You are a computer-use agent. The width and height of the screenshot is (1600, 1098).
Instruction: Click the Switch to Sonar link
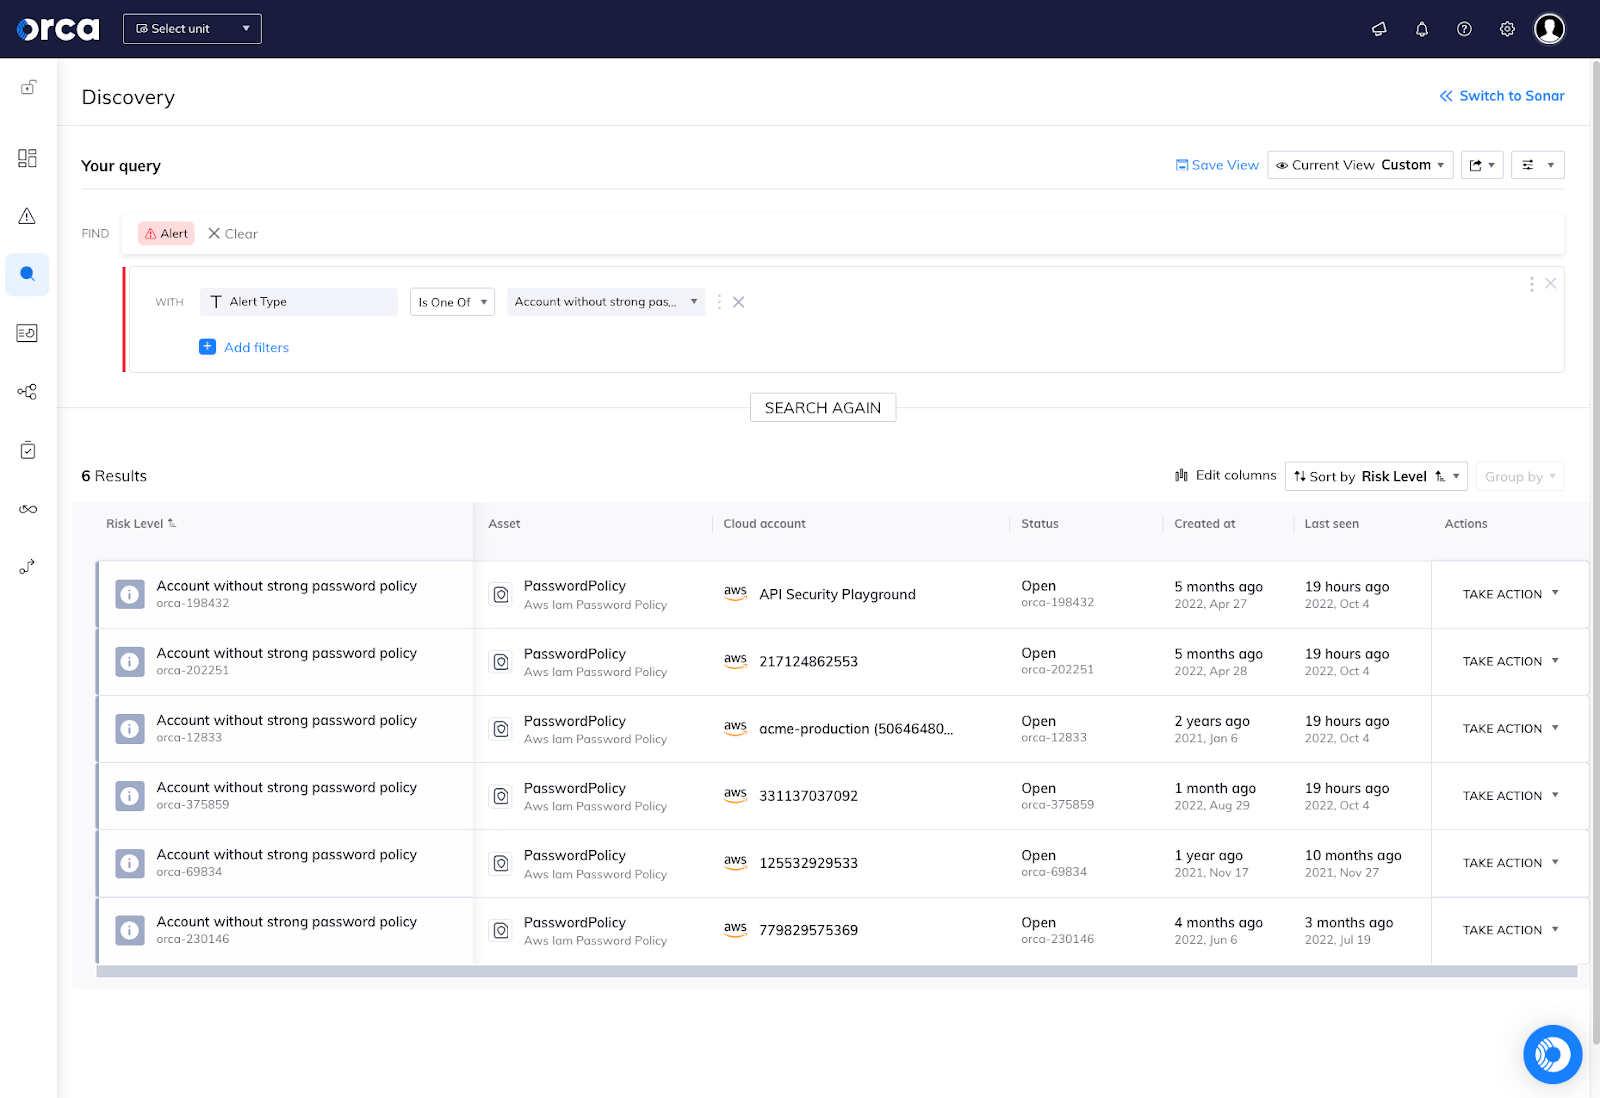coord(1501,95)
